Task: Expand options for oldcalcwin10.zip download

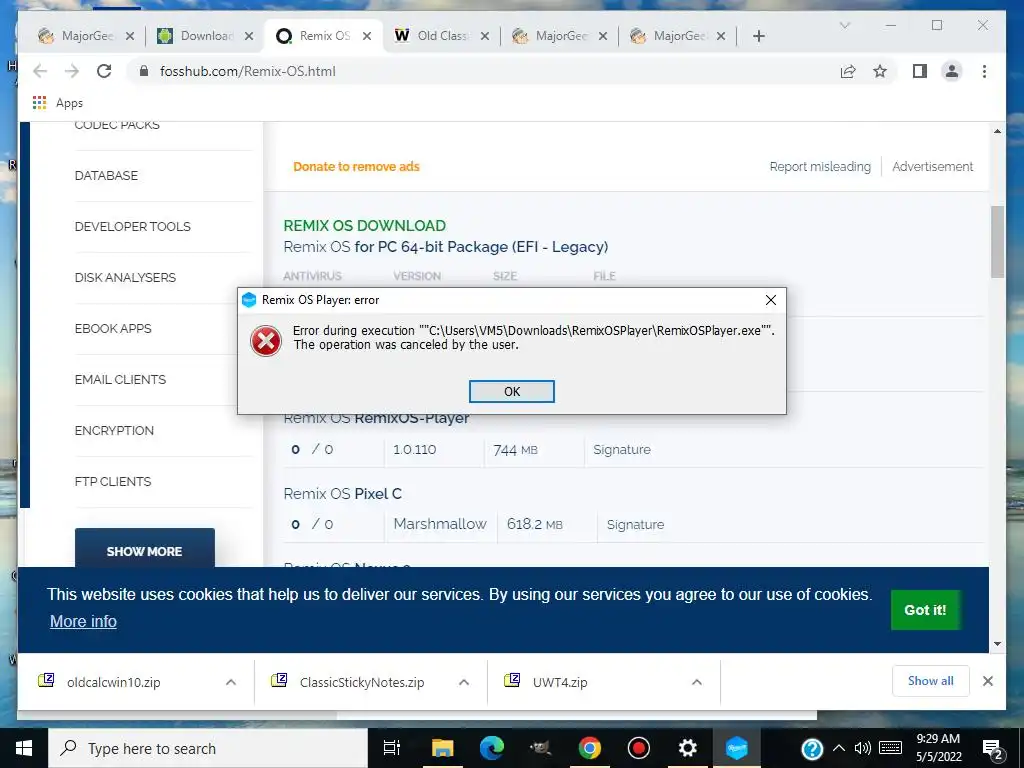Action: 231,682
